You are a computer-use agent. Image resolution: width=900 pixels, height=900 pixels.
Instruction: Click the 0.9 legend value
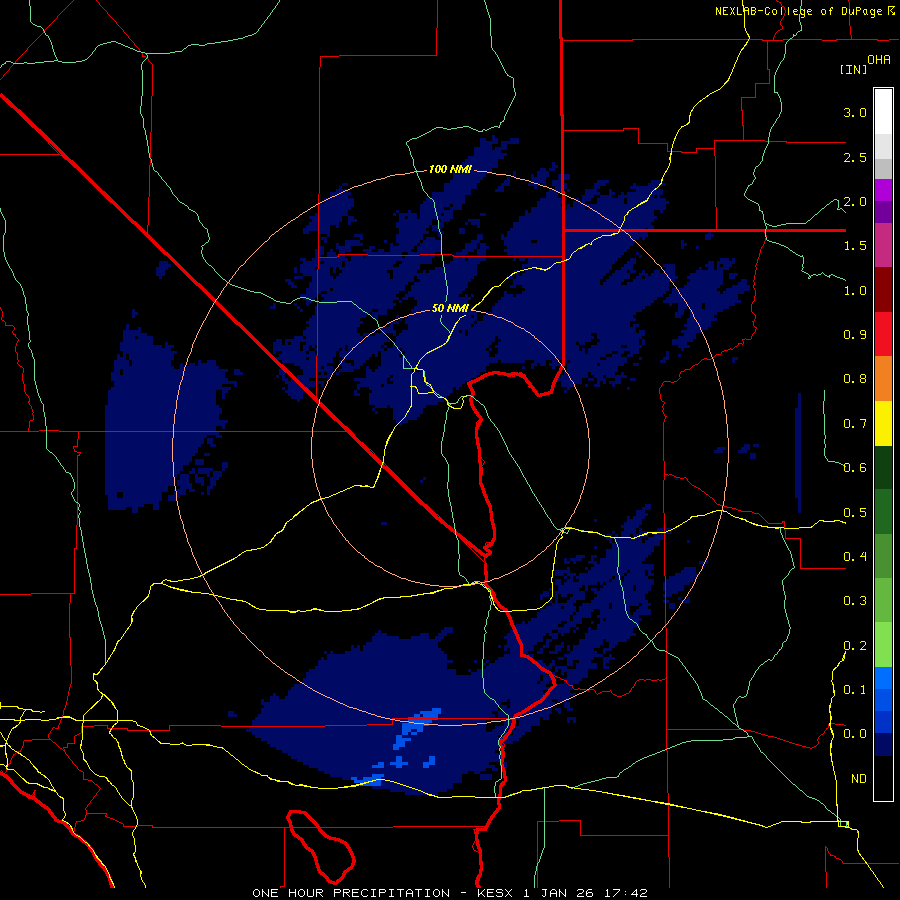(x=855, y=335)
